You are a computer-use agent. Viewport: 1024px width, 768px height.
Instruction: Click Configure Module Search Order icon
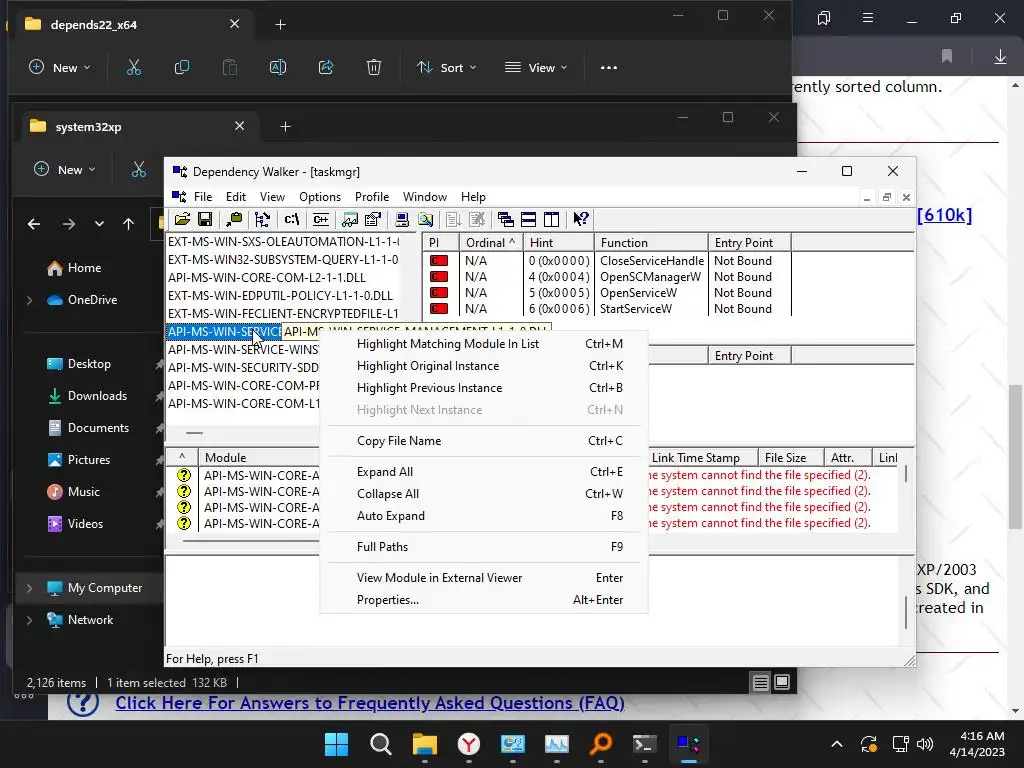(425, 219)
